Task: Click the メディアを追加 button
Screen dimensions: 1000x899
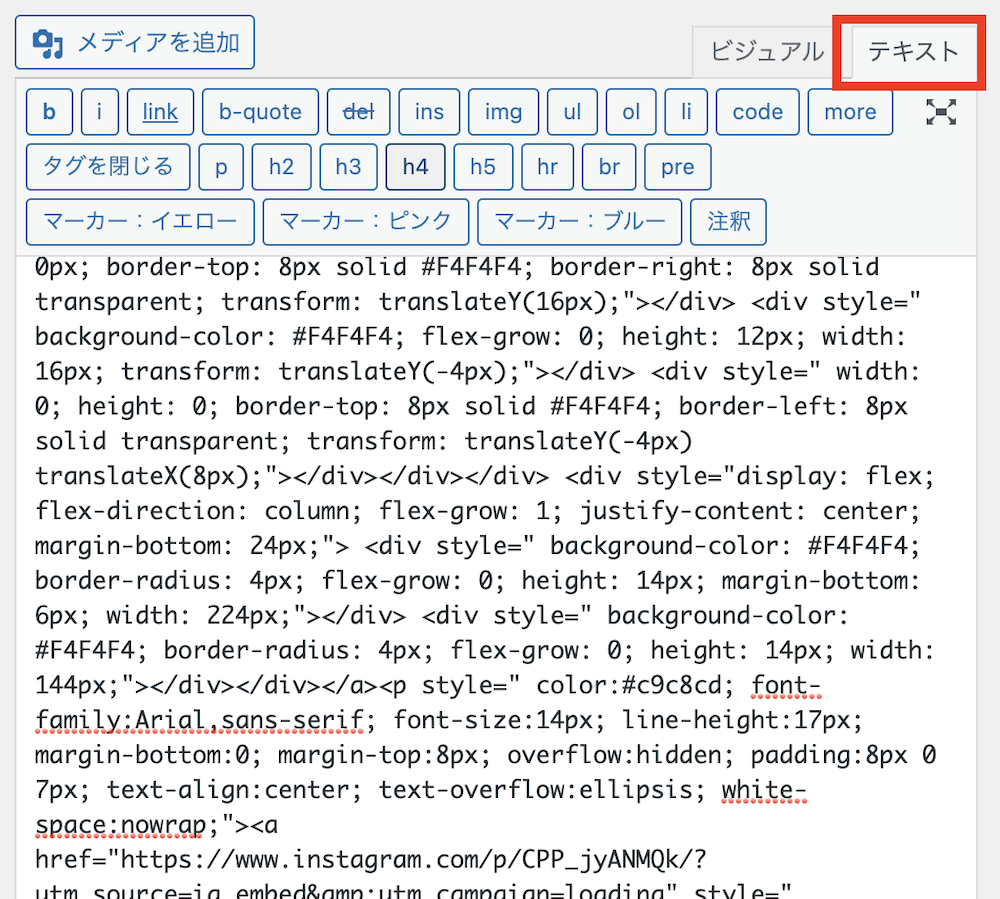Action: 135,42
